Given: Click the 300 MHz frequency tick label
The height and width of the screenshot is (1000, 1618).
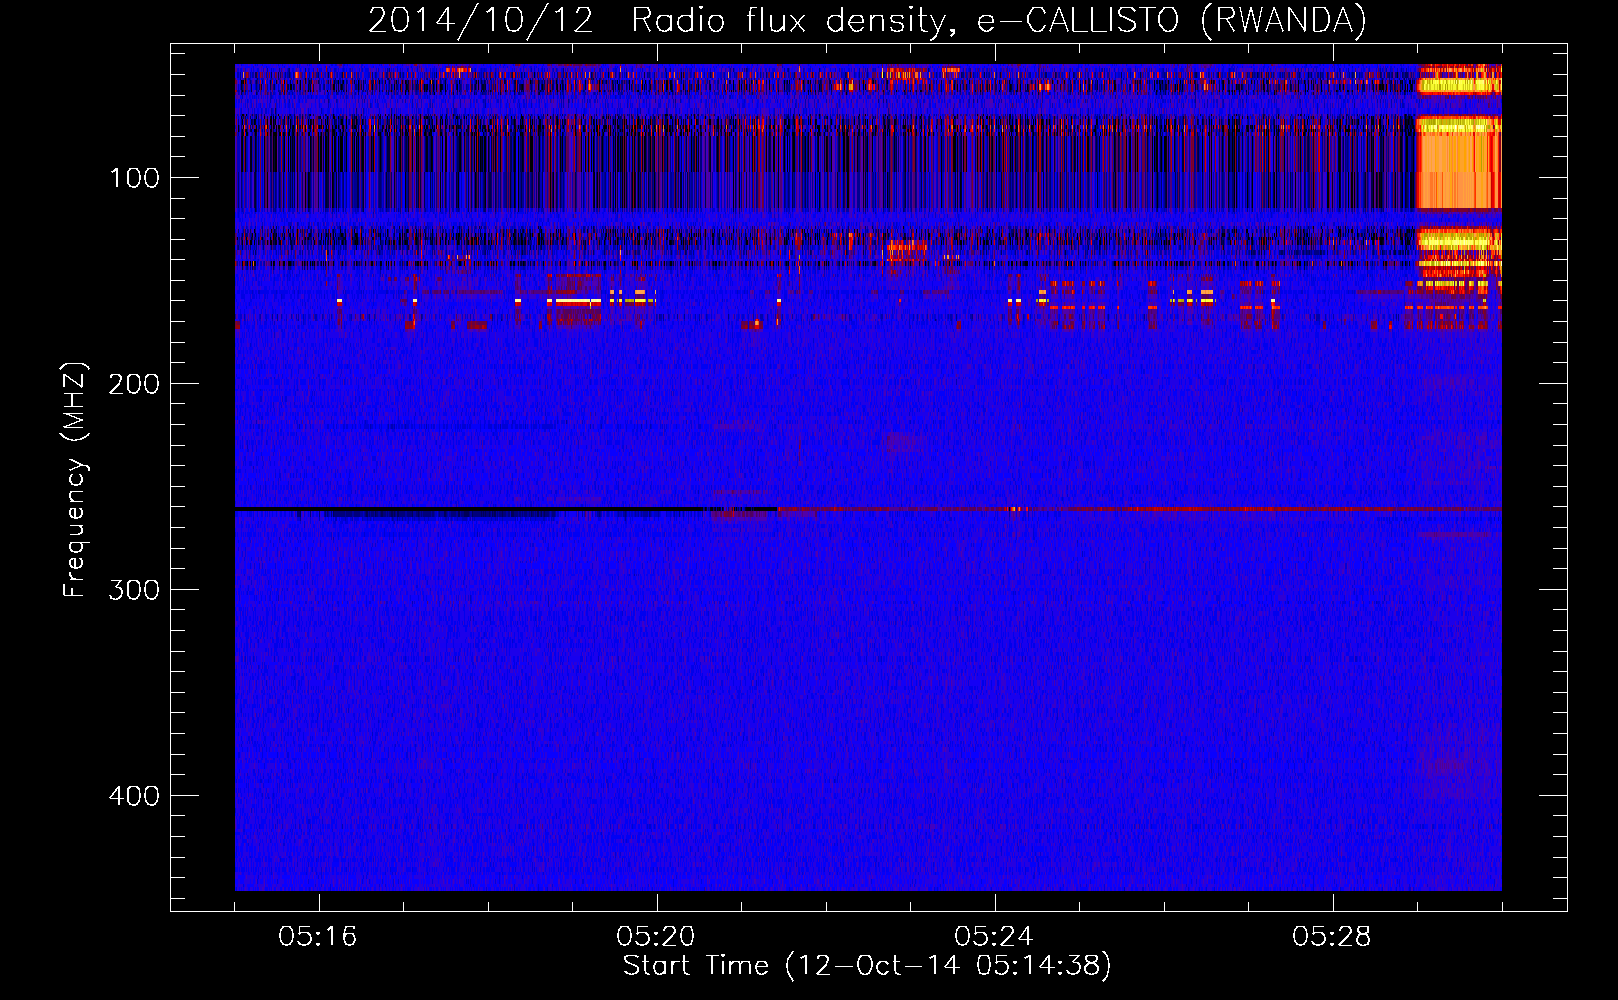Looking at the screenshot, I should (134, 590).
